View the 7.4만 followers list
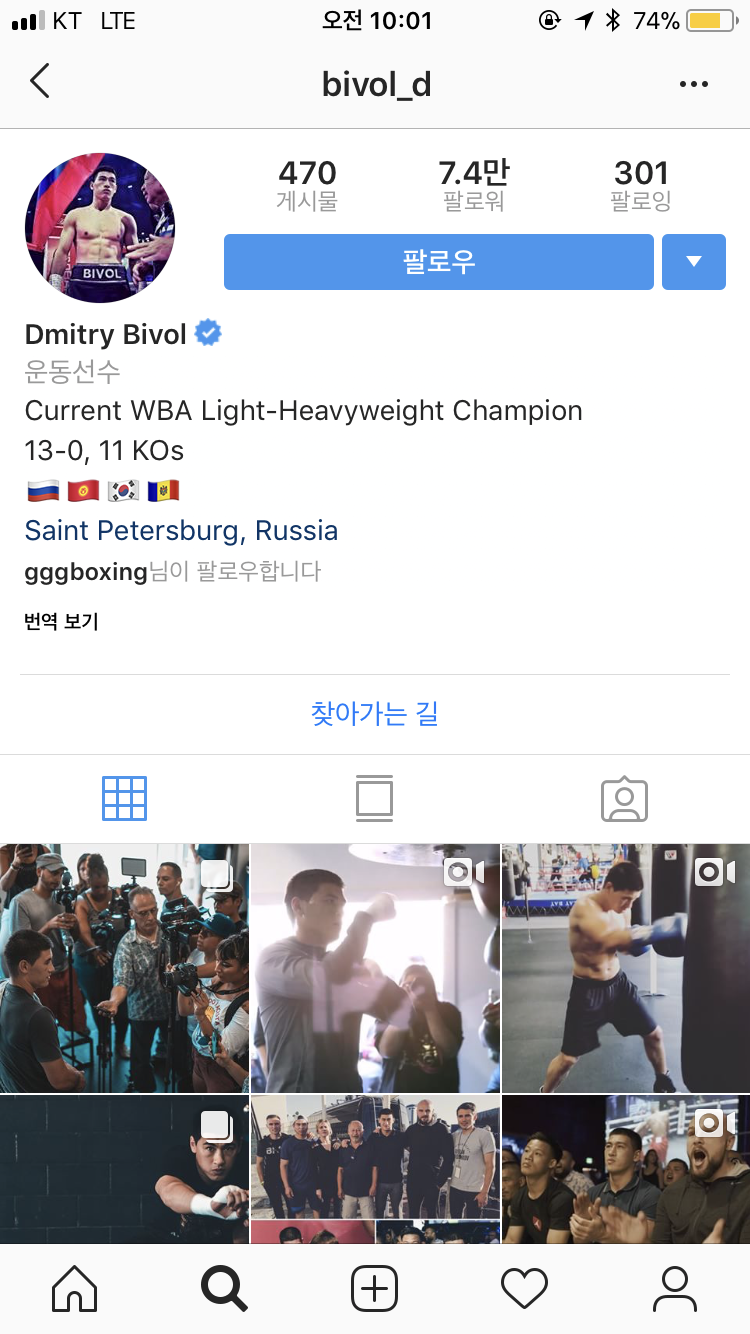Viewport: 750px width, 1334px height. [474, 185]
